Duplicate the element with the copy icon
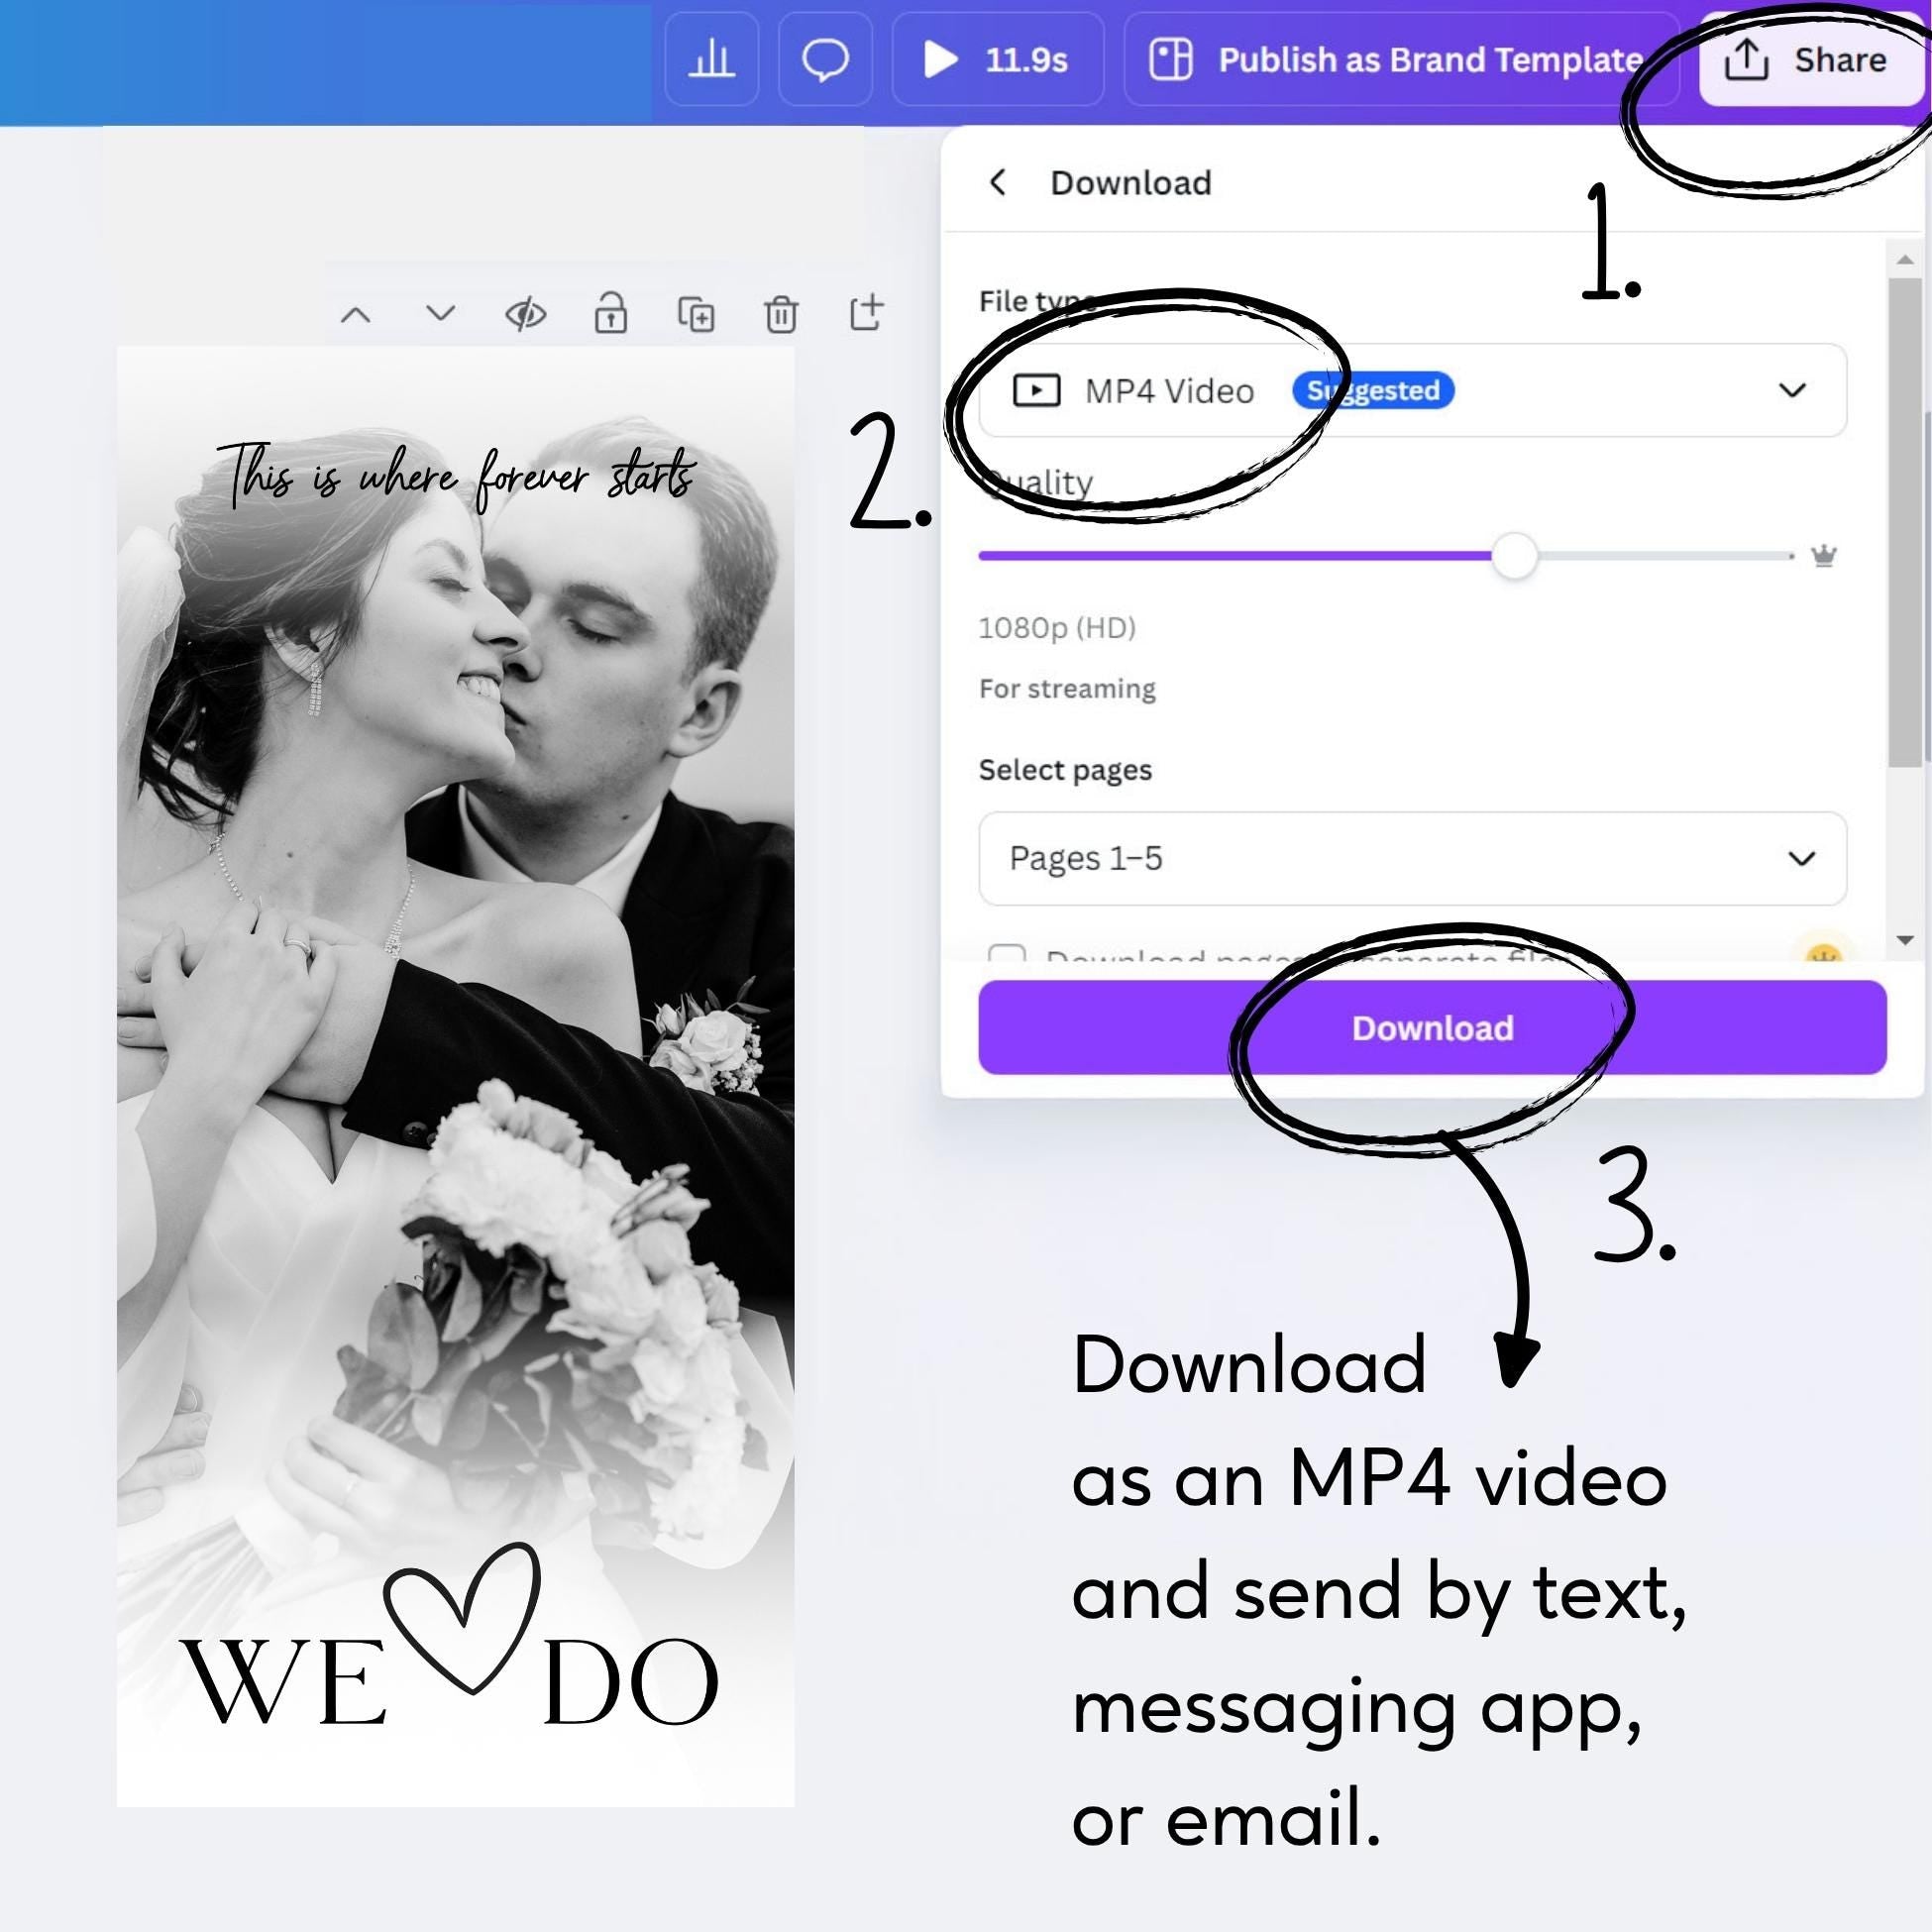1932x1932 pixels. (696, 313)
